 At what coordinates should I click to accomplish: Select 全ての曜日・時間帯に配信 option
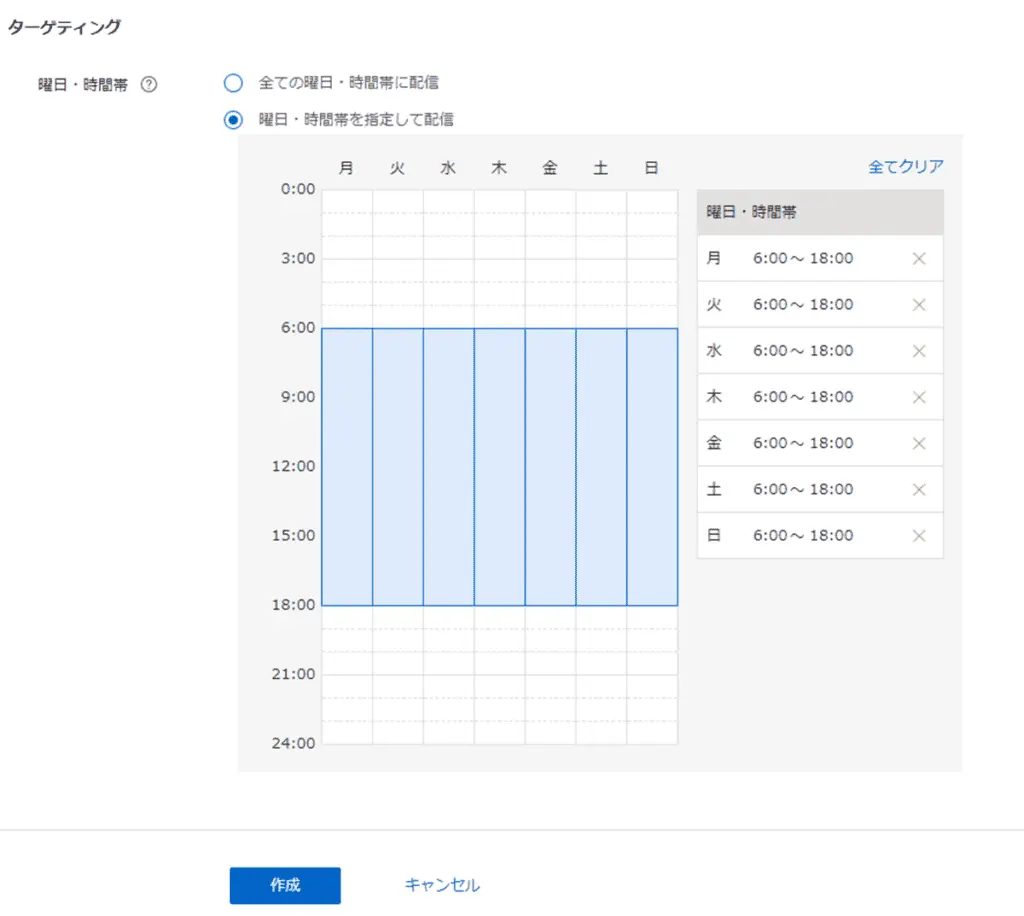tap(233, 83)
